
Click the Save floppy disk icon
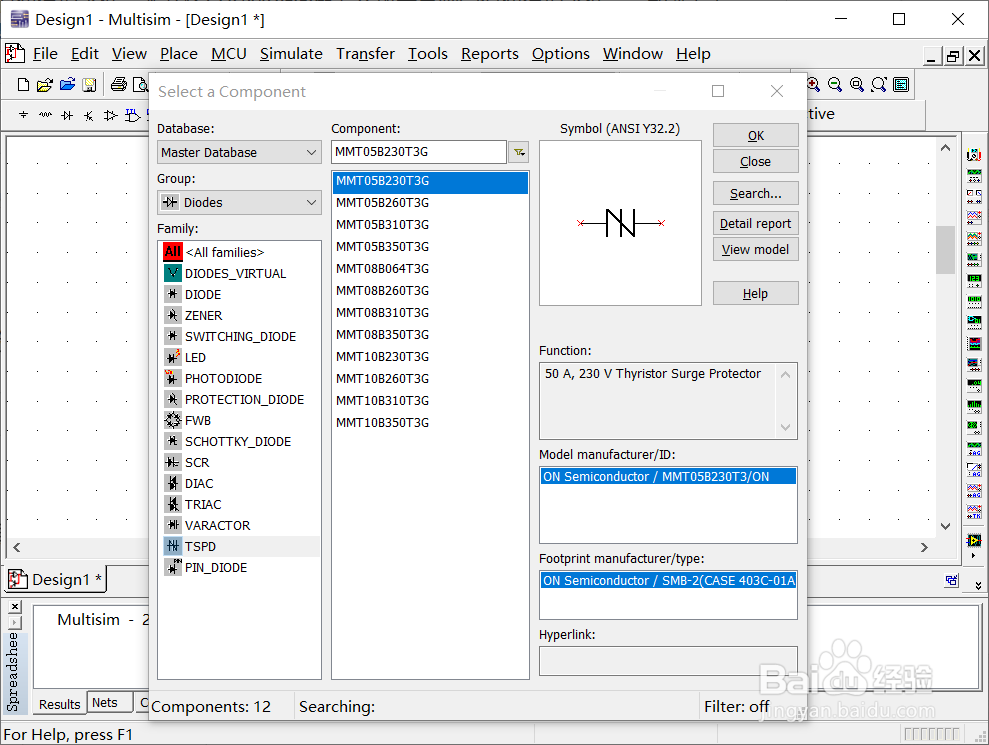(90, 85)
